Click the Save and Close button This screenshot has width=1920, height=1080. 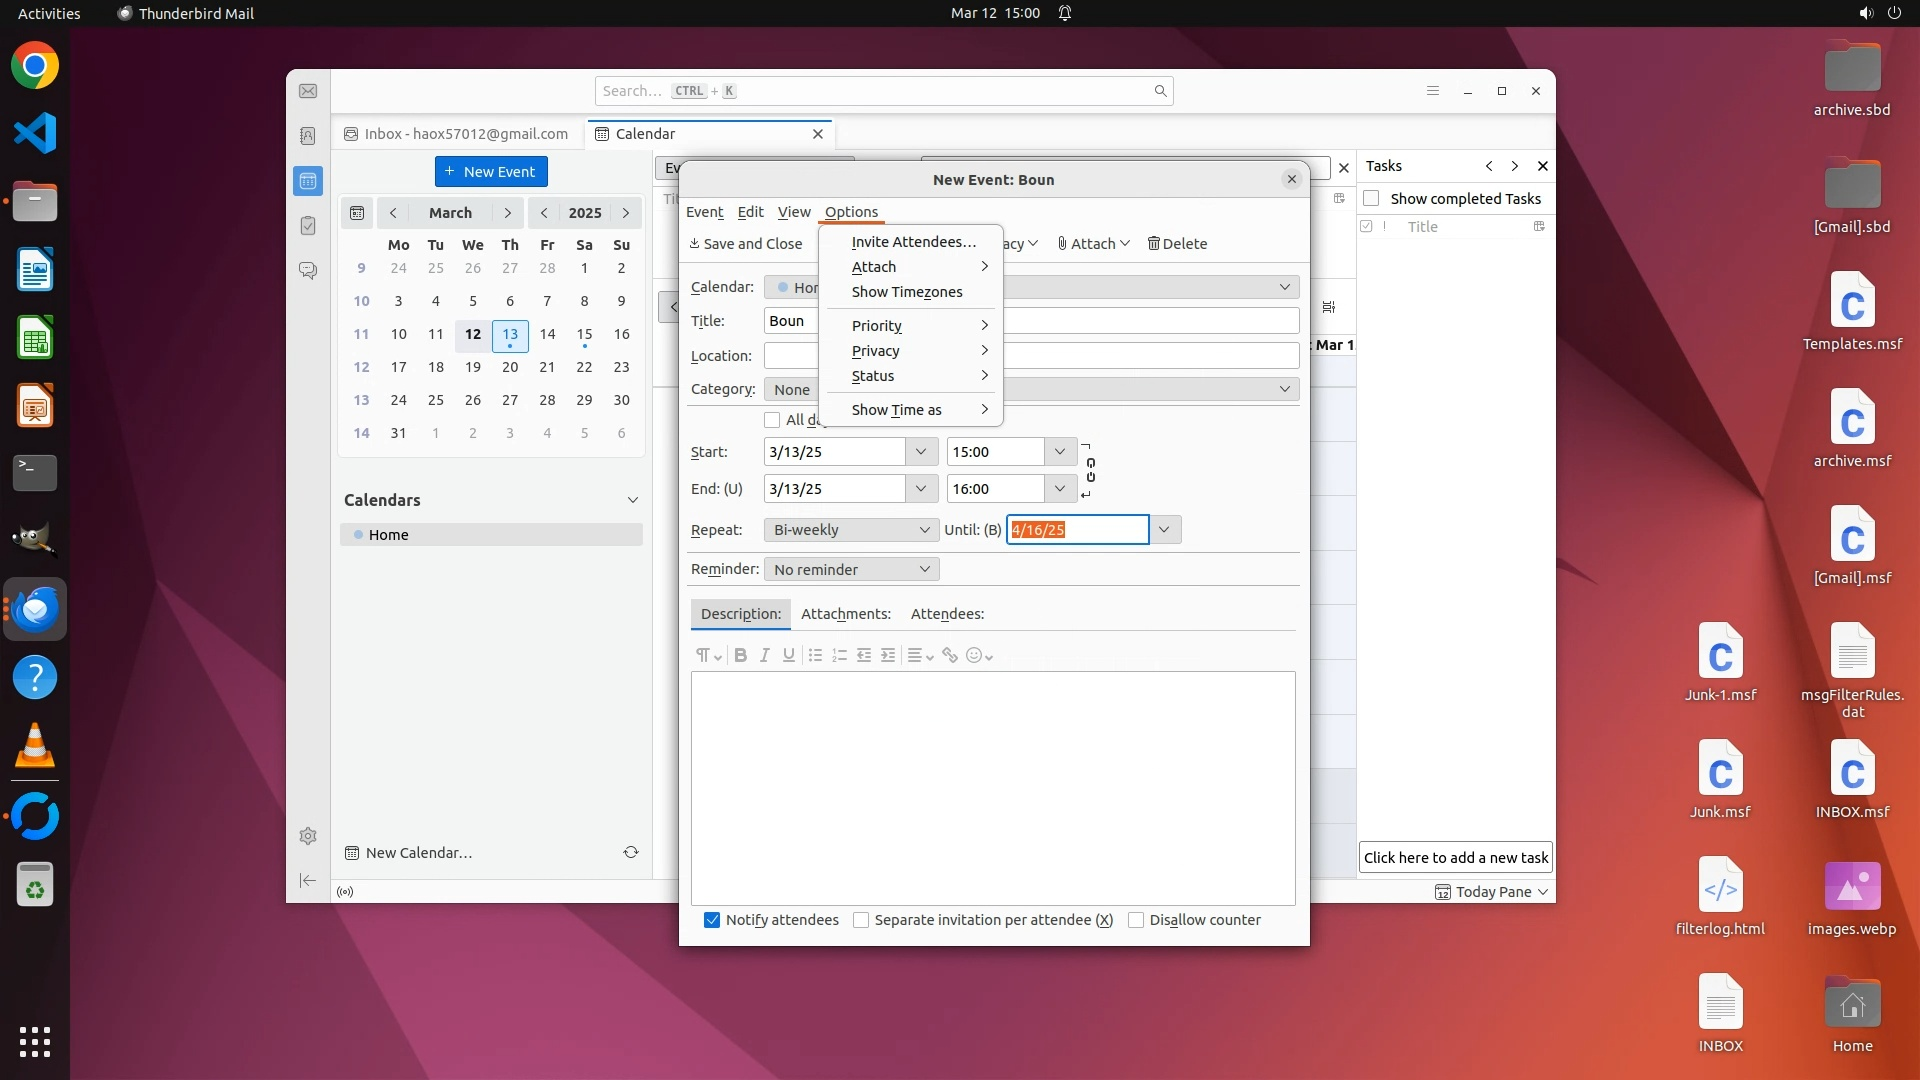click(746, 244)
